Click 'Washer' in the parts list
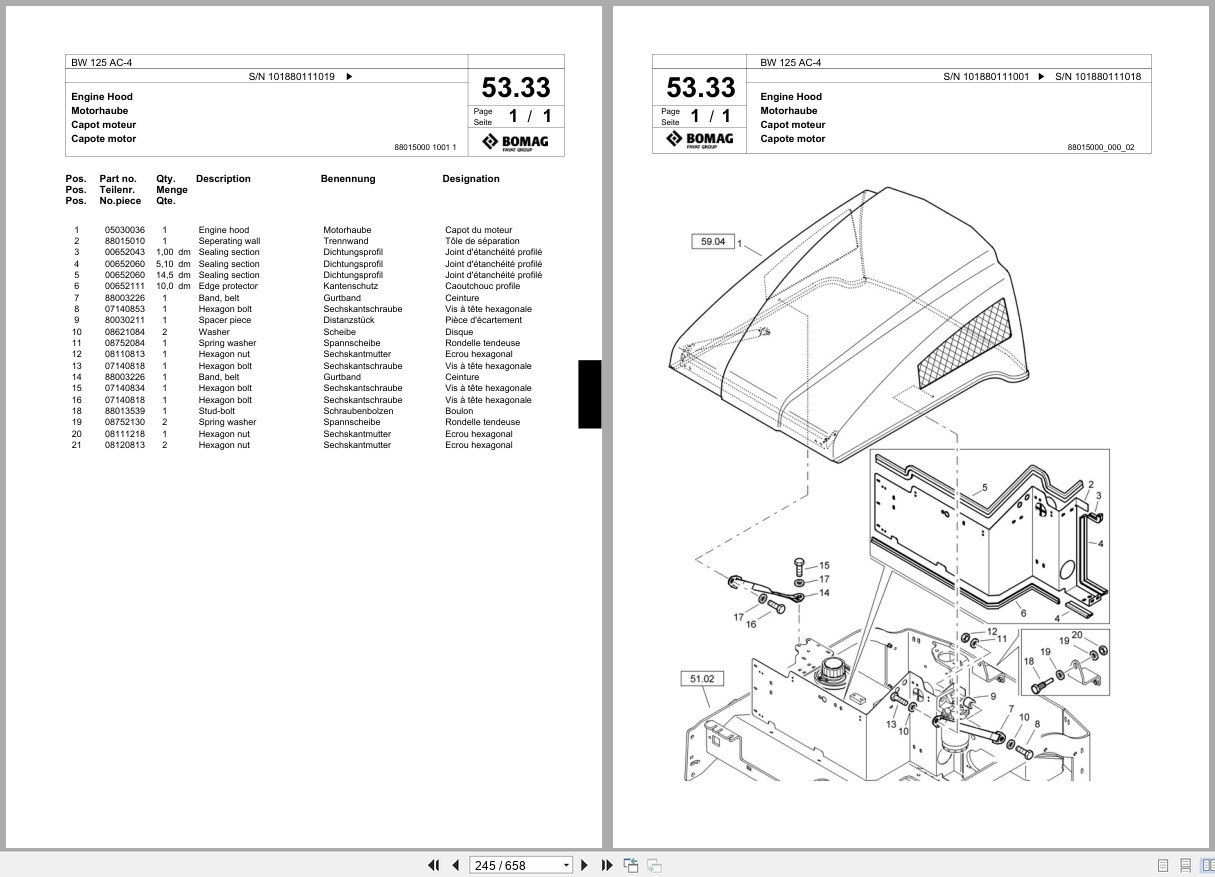 (x=214, y=332)
